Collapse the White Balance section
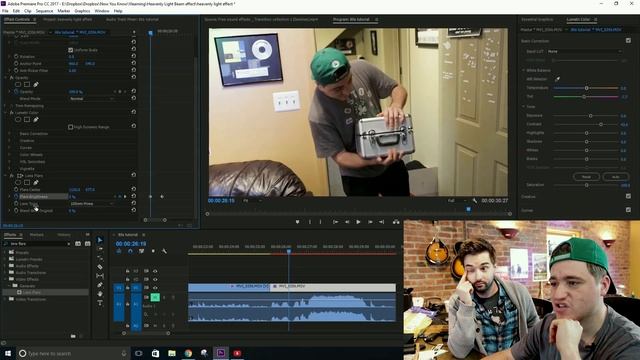This screenshot has width=640, height=360. 524,70
